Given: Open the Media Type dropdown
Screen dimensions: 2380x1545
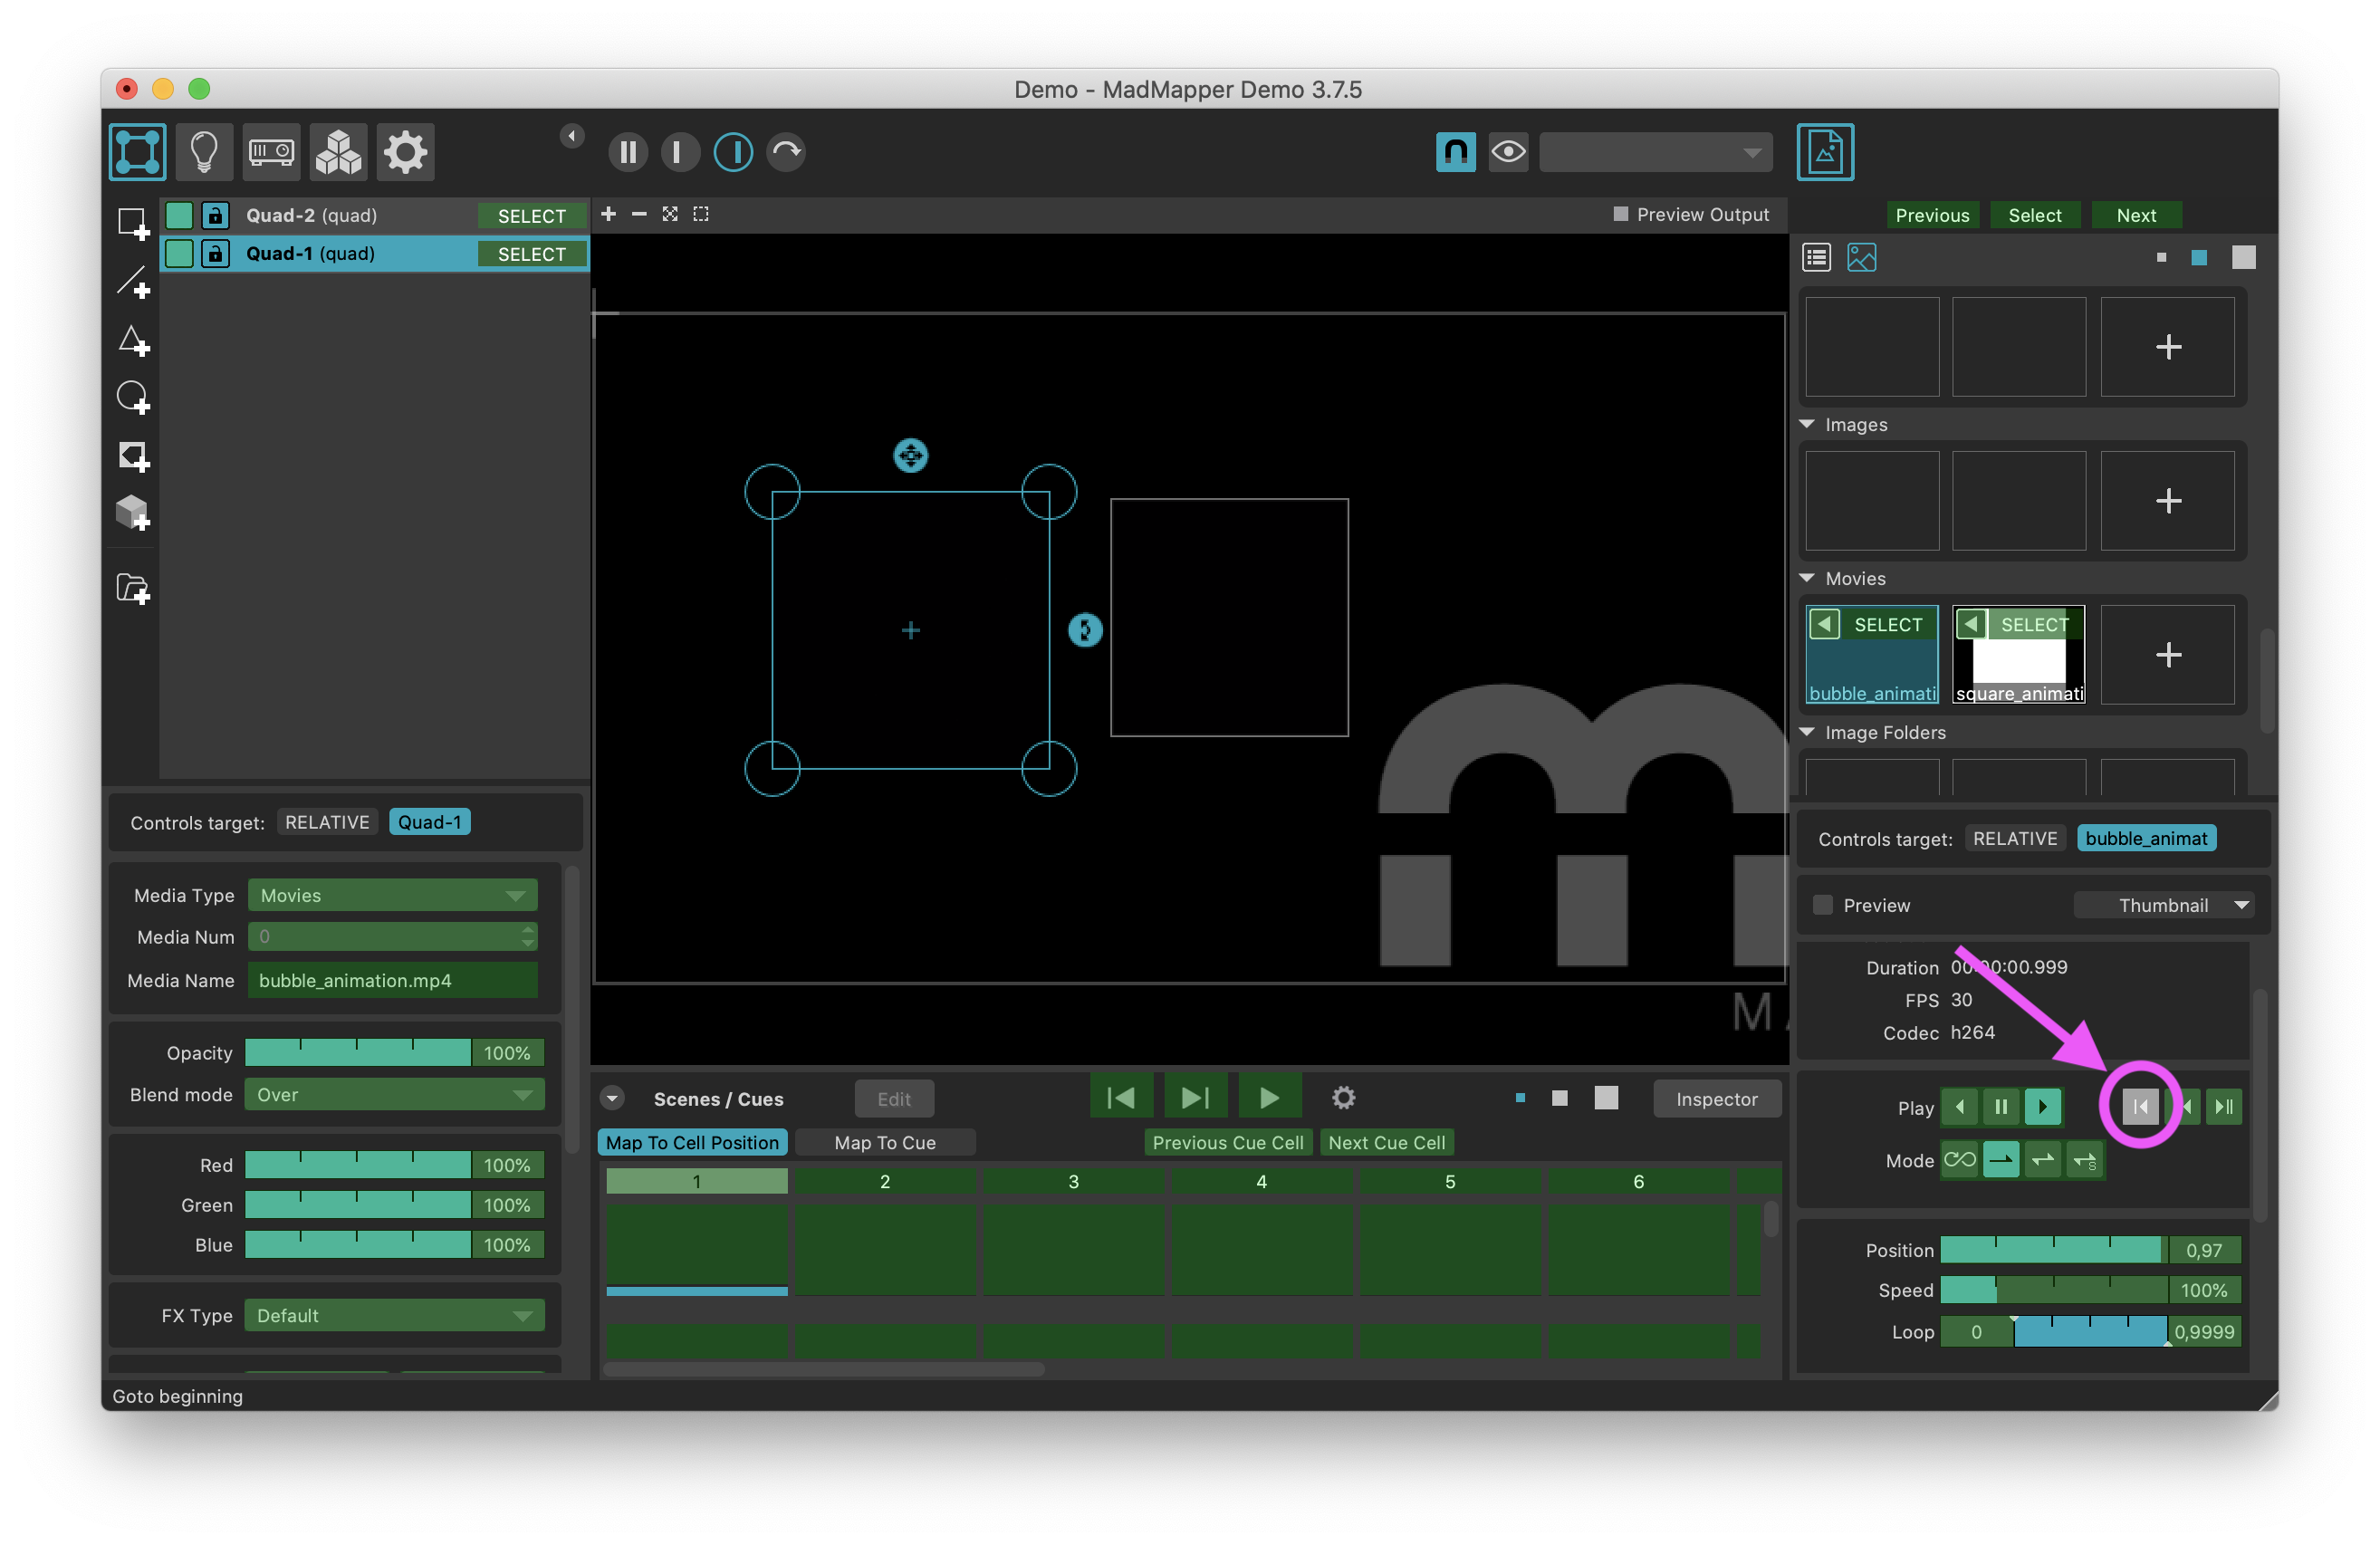Looking at the screenshot, I should pos(393,895).
